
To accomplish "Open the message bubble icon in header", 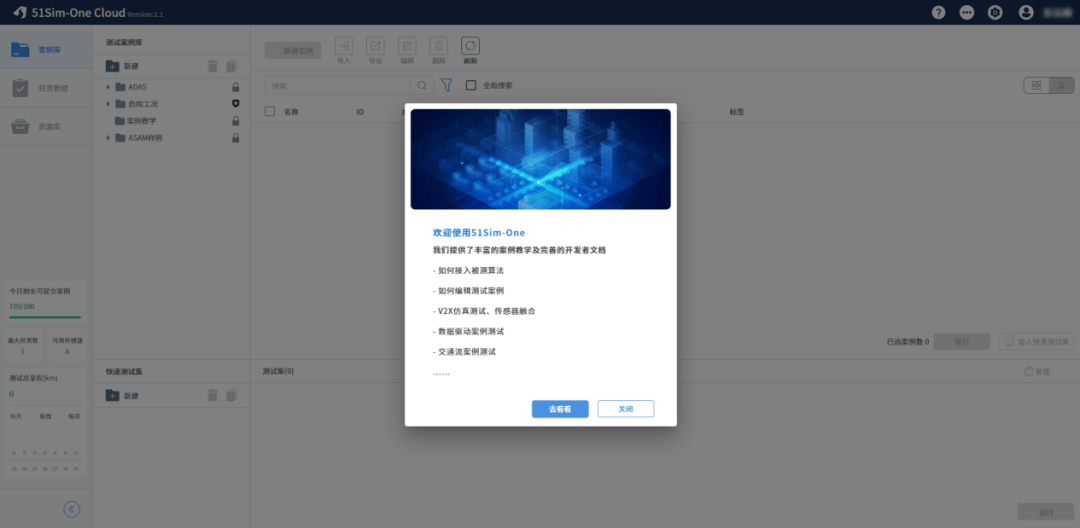I will coord(967,12).
